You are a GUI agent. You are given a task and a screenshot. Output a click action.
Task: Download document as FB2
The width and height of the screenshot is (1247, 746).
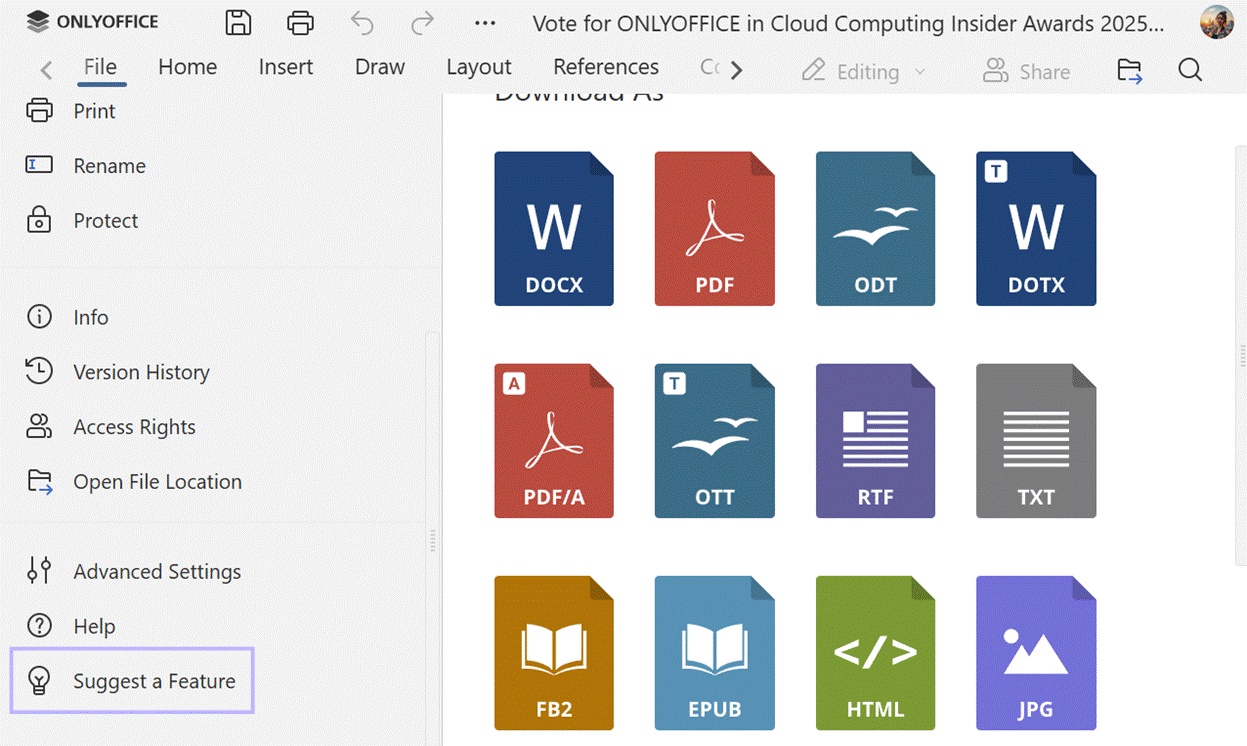554,653
